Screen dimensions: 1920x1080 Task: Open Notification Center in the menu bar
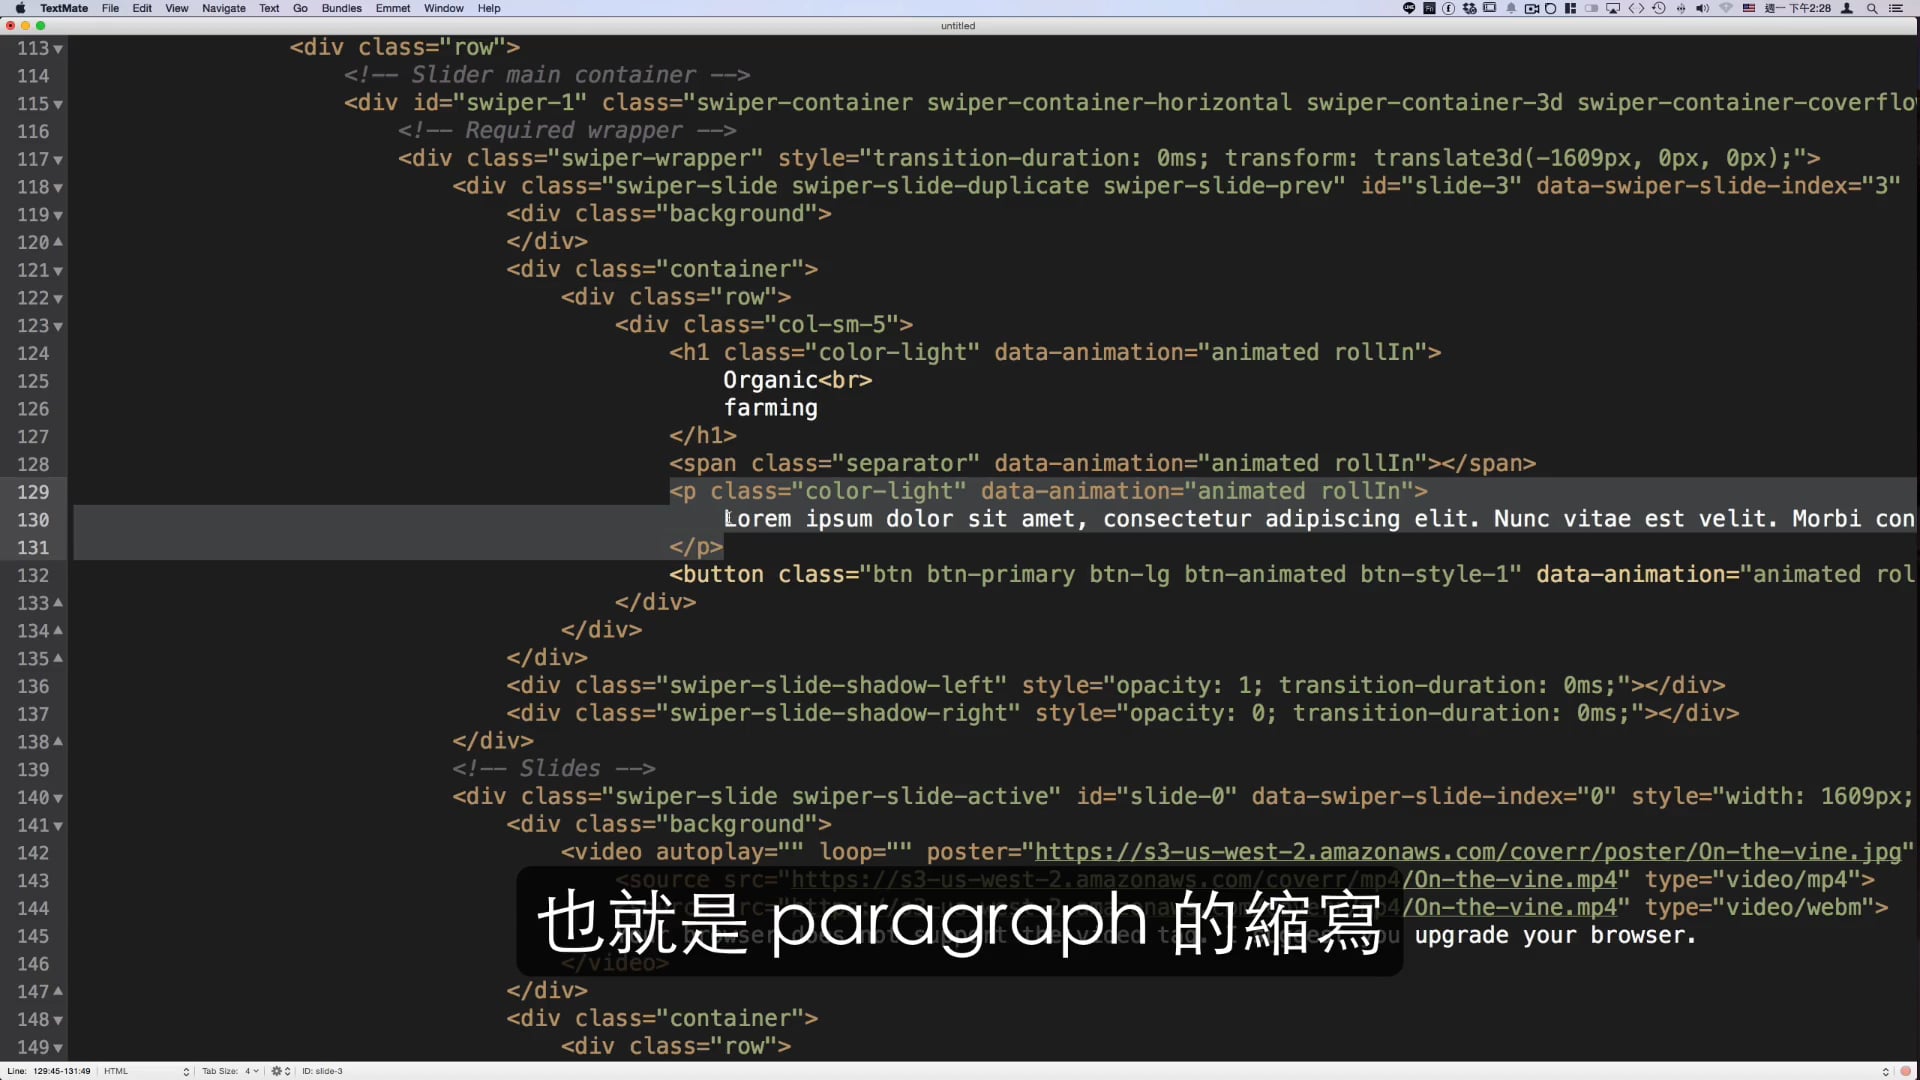pyautogui.click(x=1897, y=8)
